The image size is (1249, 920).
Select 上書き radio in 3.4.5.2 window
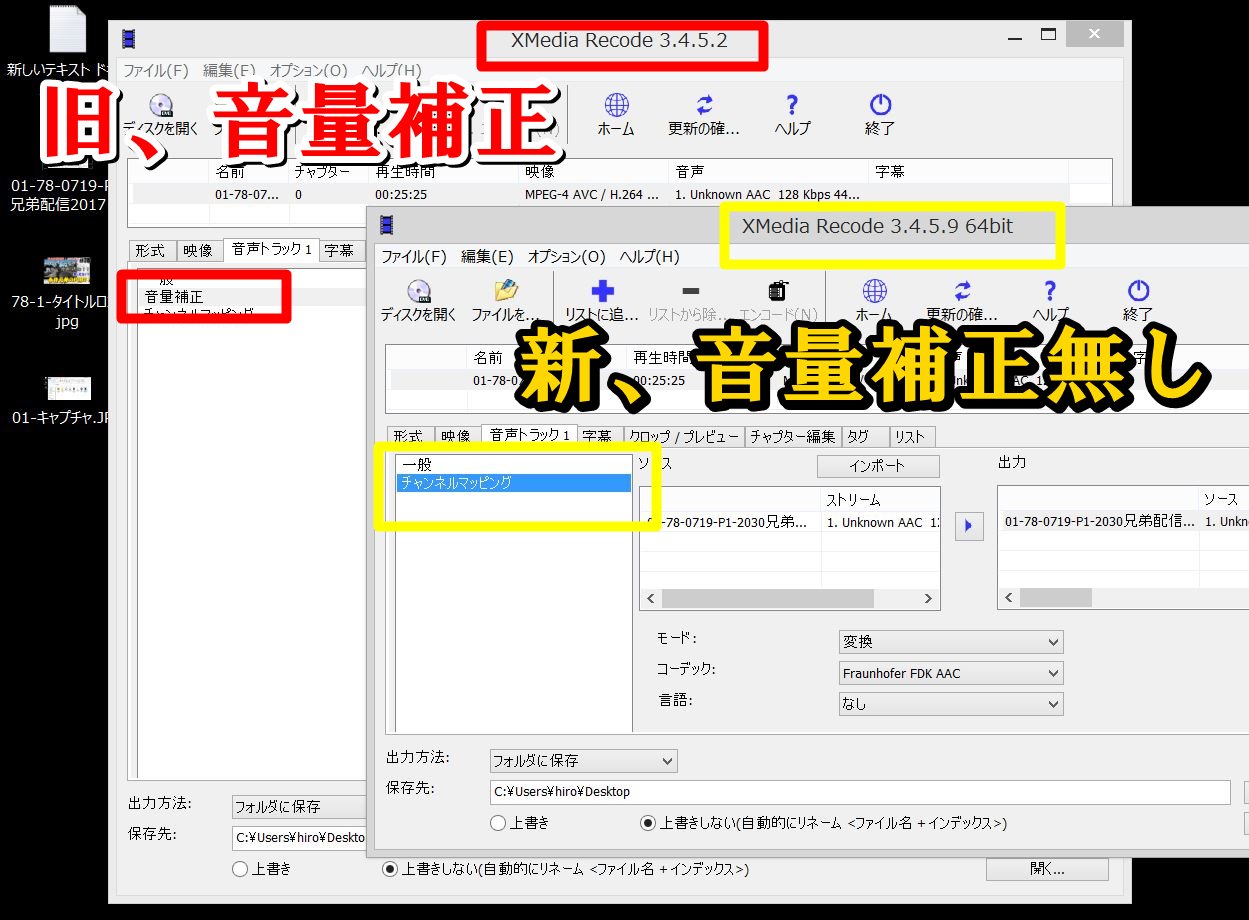pos(240,869)
